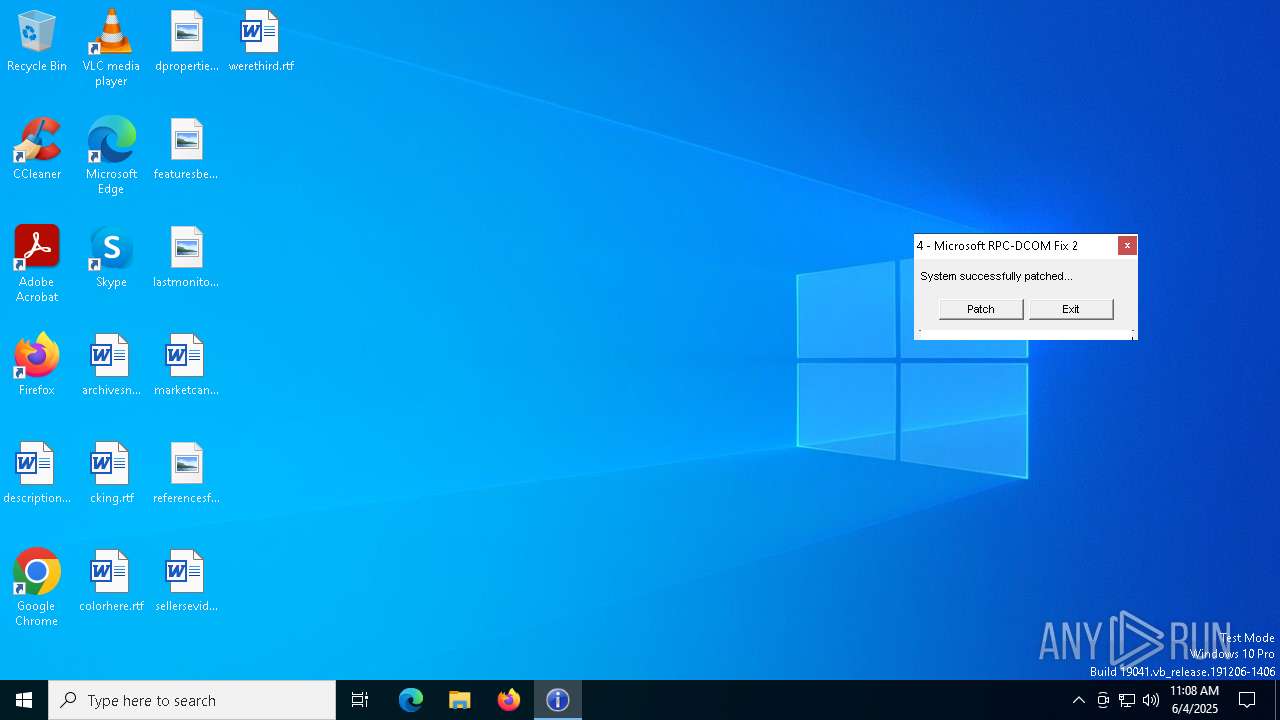Select the archivesn... Word document icon
Screen dimensions: 1280x720
pyautogui.click(x=111, y=366)
